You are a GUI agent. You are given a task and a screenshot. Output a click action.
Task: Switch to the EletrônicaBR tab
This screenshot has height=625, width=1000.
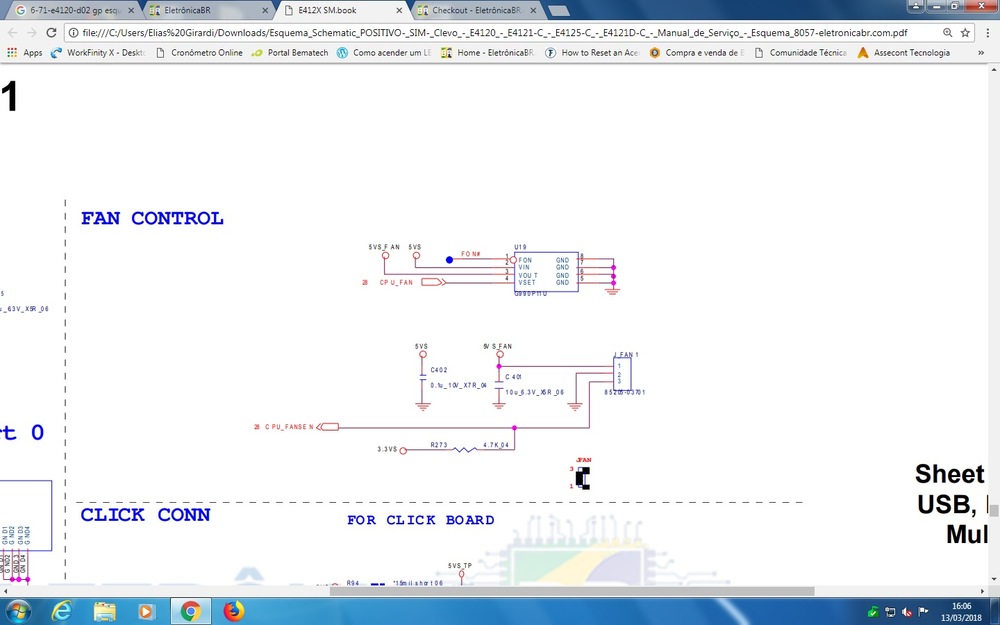coord(205,10)
